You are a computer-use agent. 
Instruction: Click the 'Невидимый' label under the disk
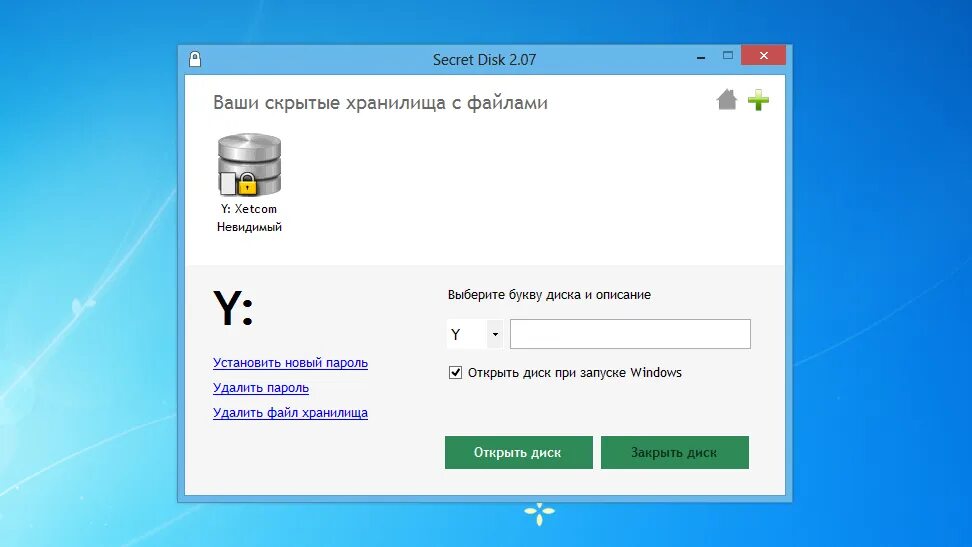[x=249, y=227]
